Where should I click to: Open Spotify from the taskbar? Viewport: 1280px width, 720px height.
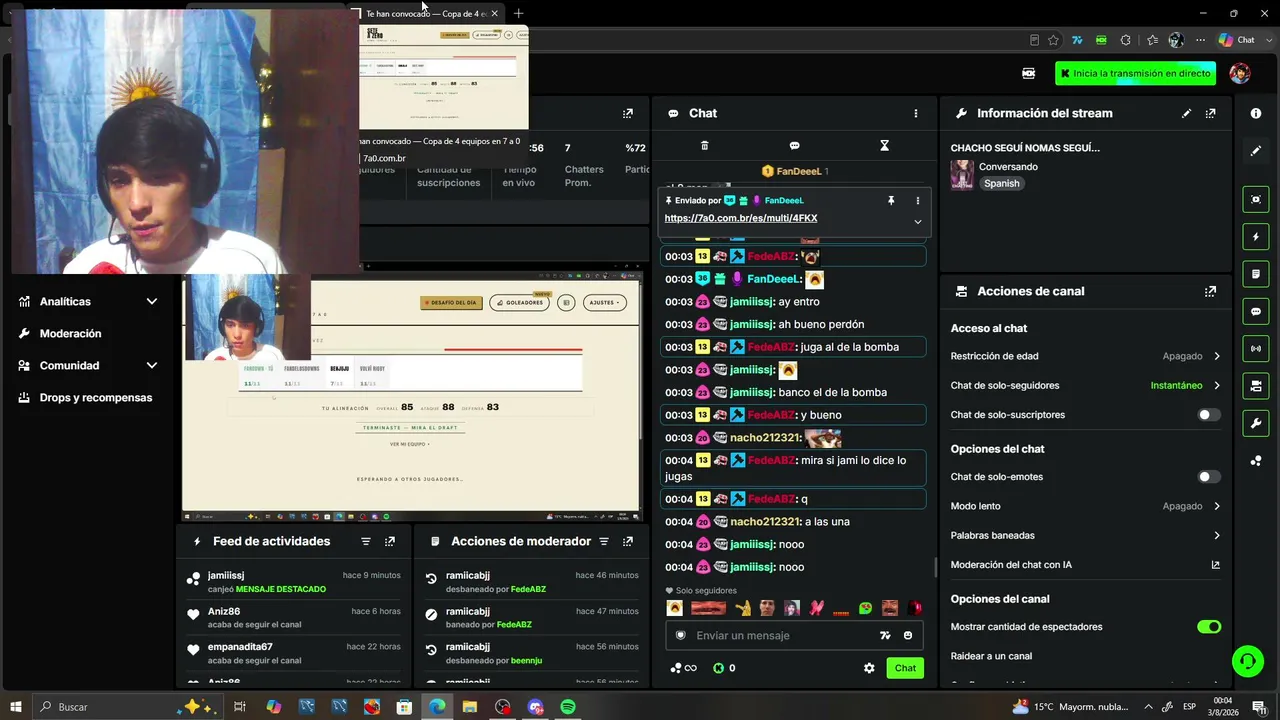coord(568,707)
